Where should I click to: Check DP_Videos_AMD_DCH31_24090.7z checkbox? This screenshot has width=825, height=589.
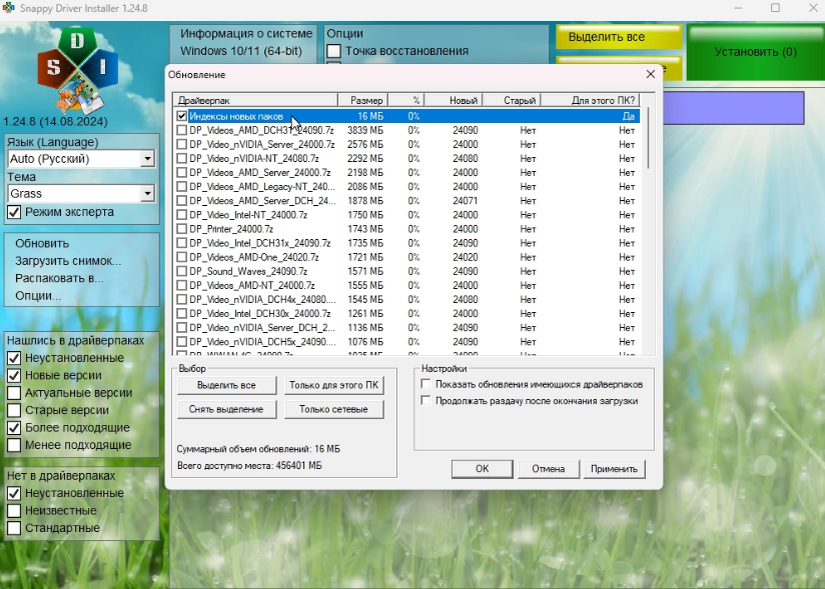point(182,130)
